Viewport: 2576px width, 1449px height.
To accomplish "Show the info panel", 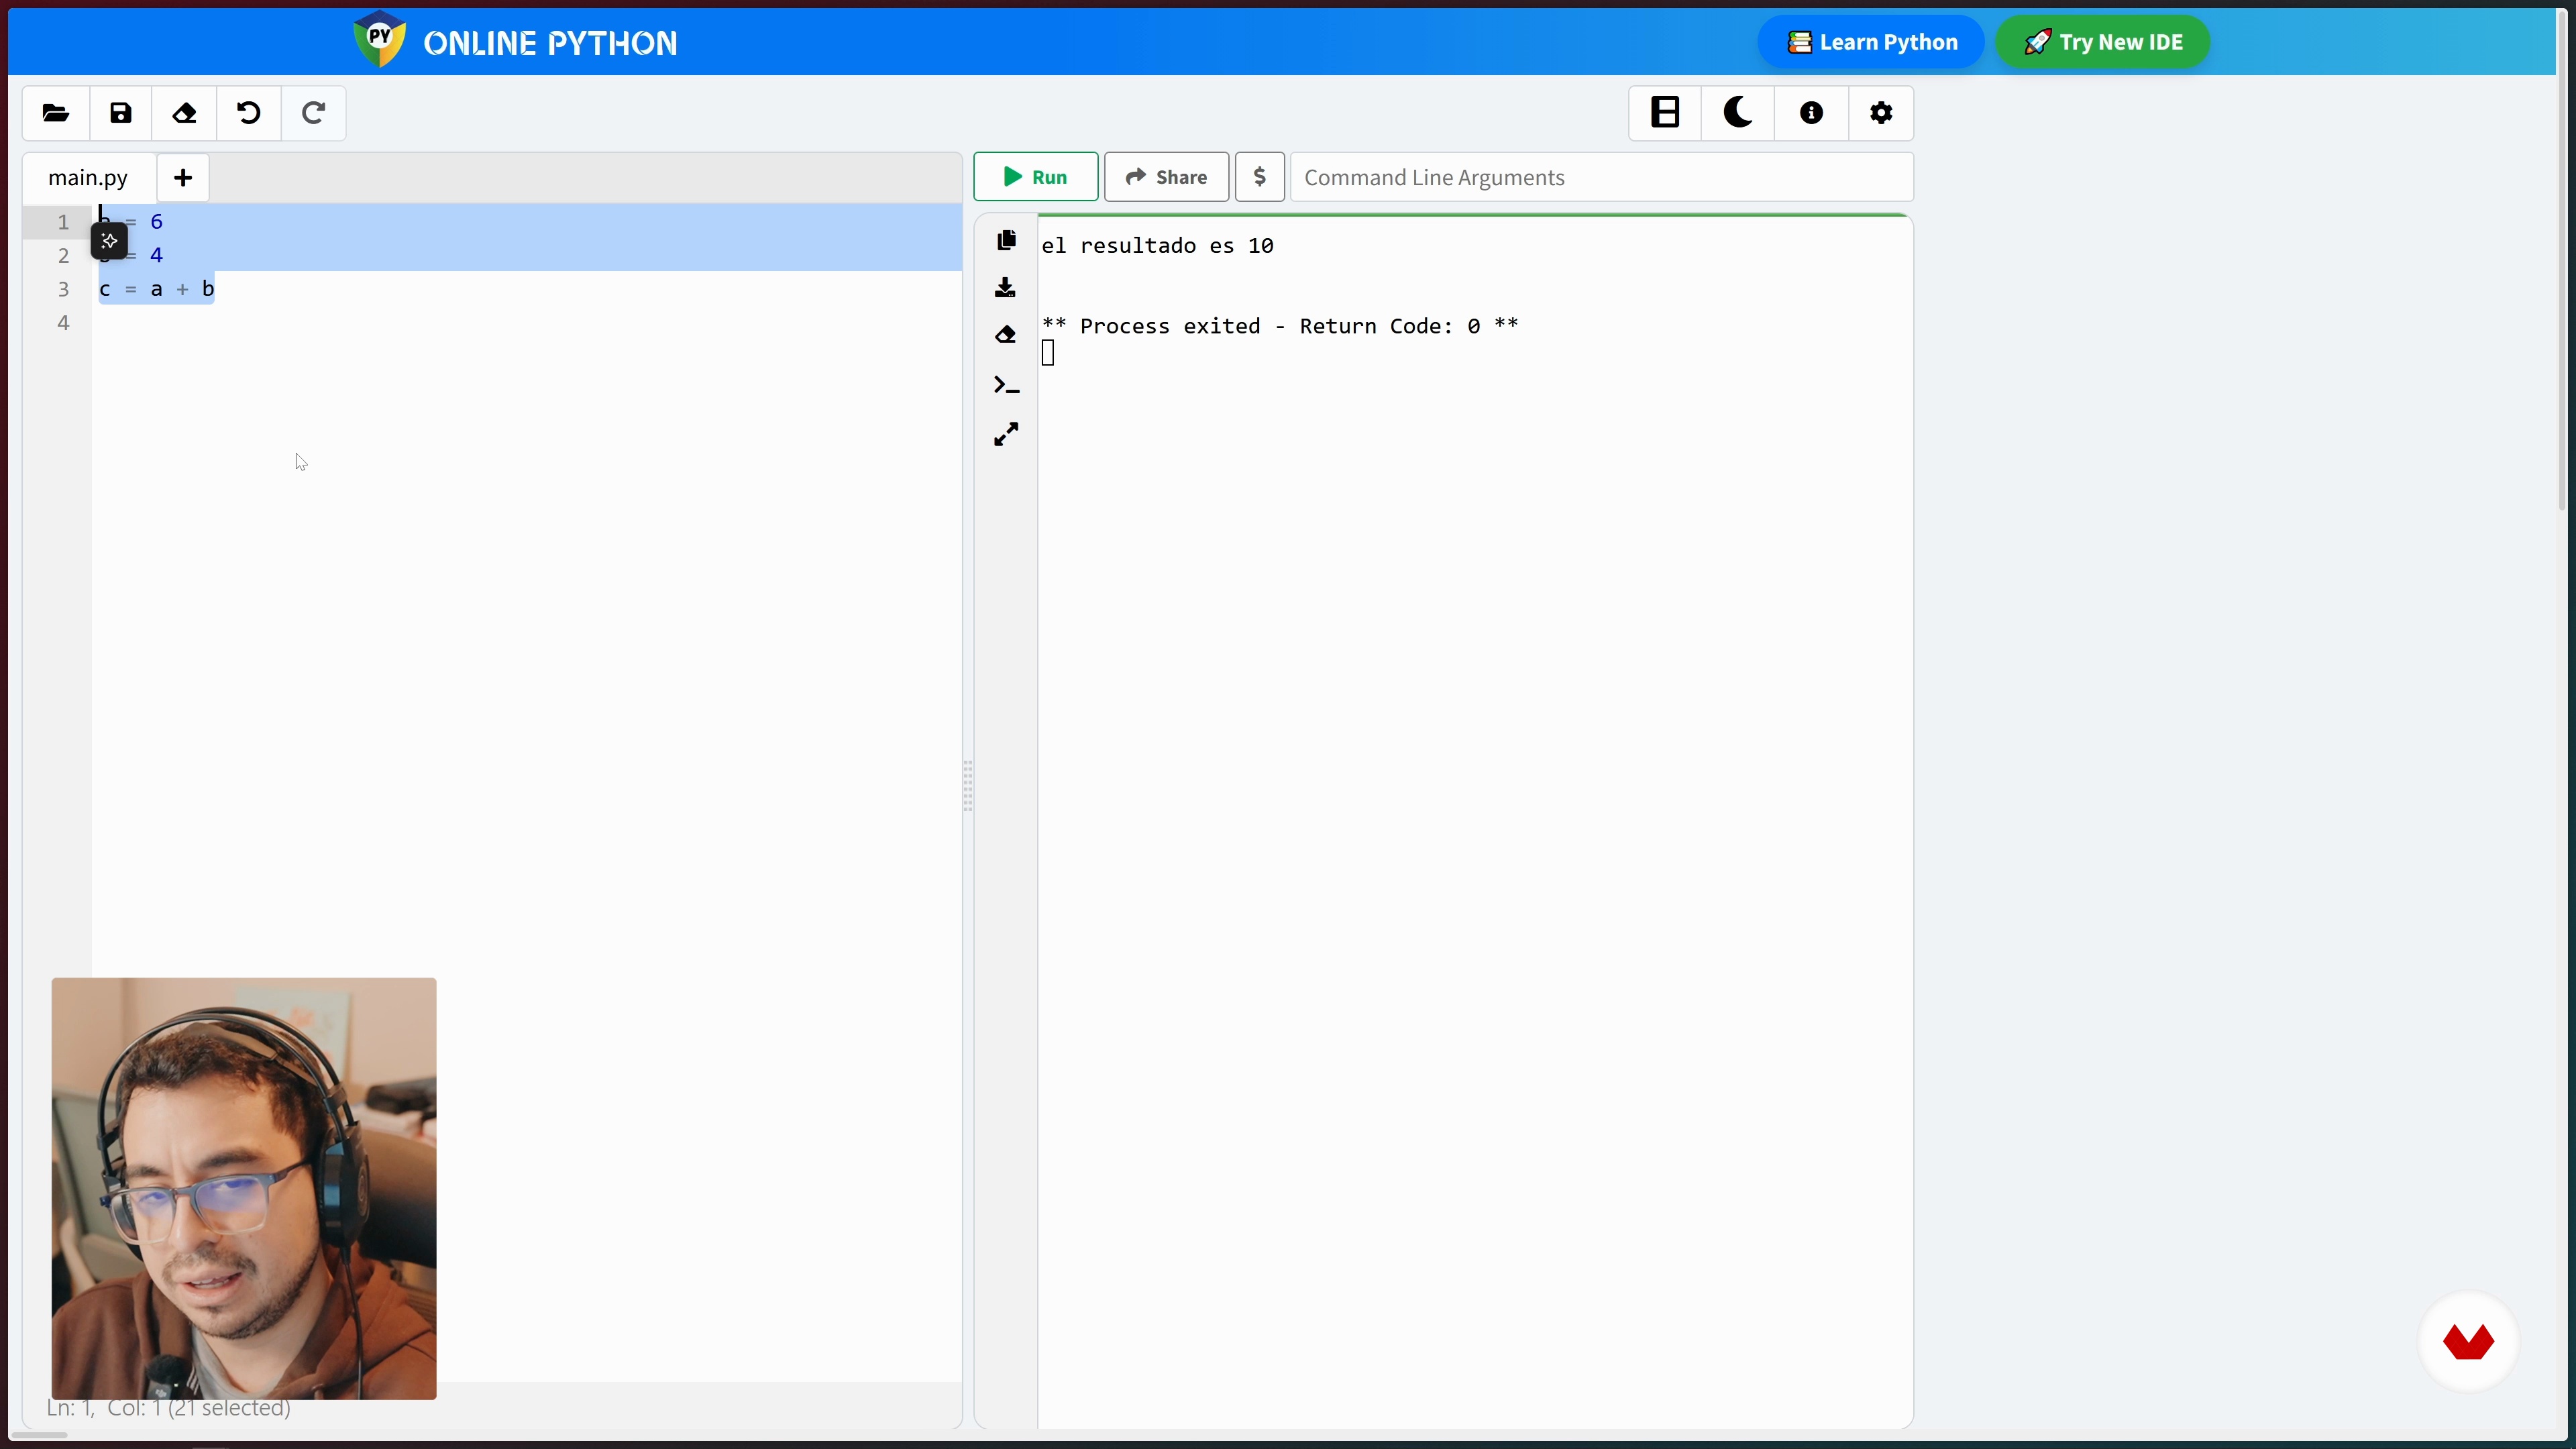I will (1811, 113).
